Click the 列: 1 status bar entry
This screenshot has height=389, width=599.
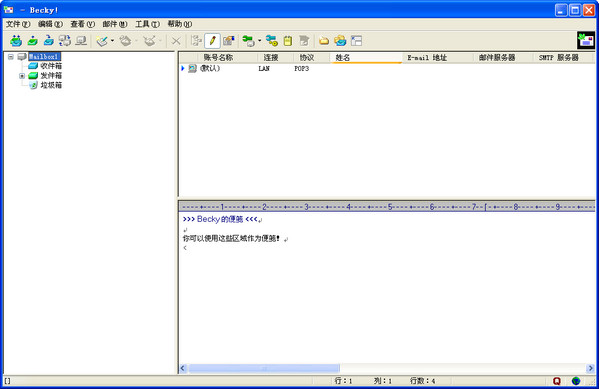(382, 381)
